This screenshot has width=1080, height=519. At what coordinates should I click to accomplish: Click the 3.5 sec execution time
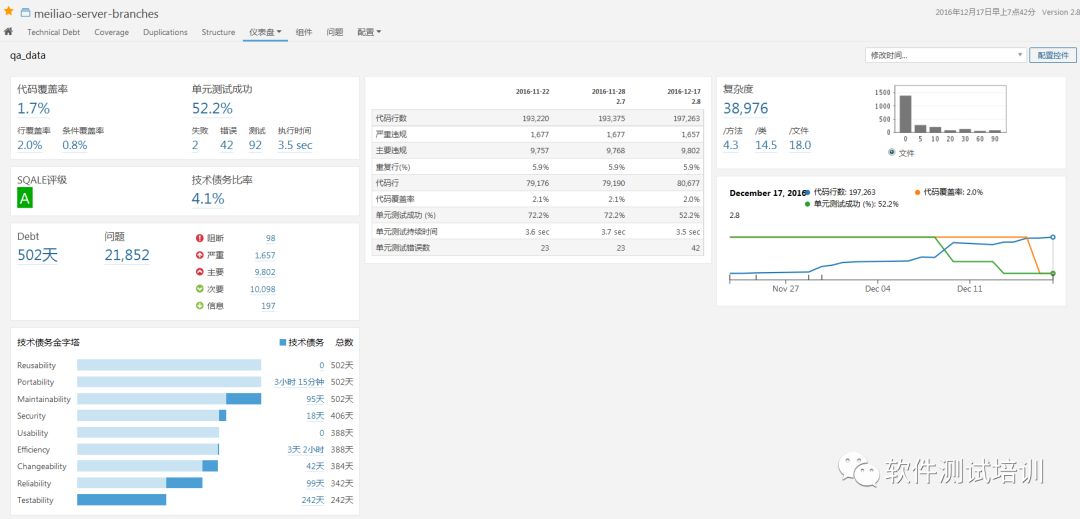coord(295,145)
